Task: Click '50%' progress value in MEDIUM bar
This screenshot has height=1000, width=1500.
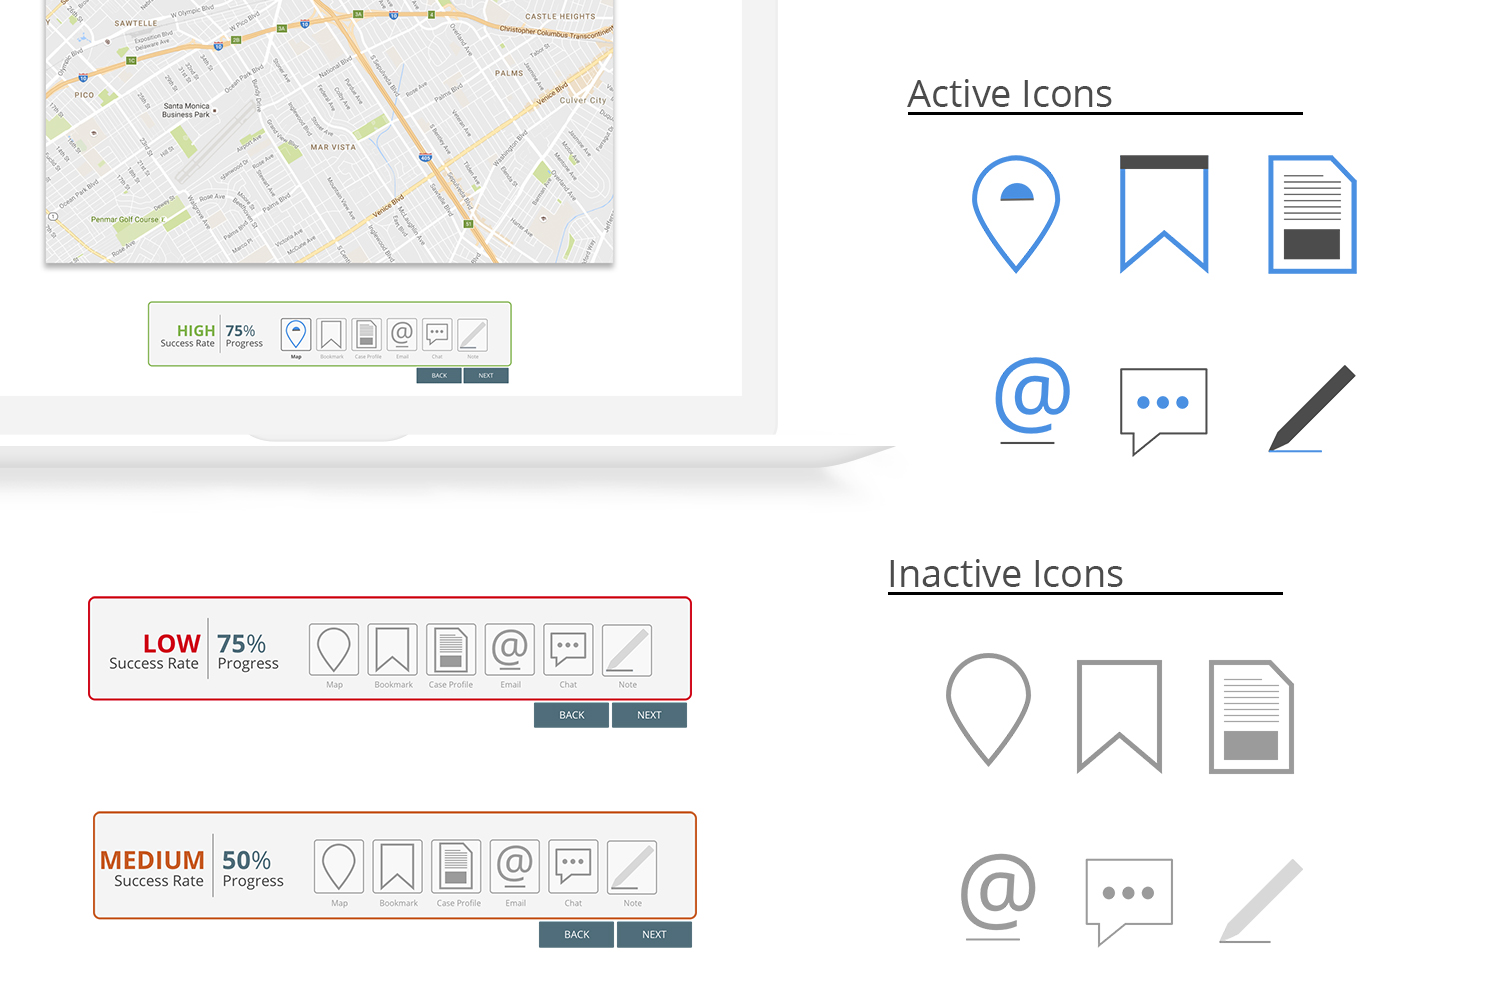Action: coord(246,860)
